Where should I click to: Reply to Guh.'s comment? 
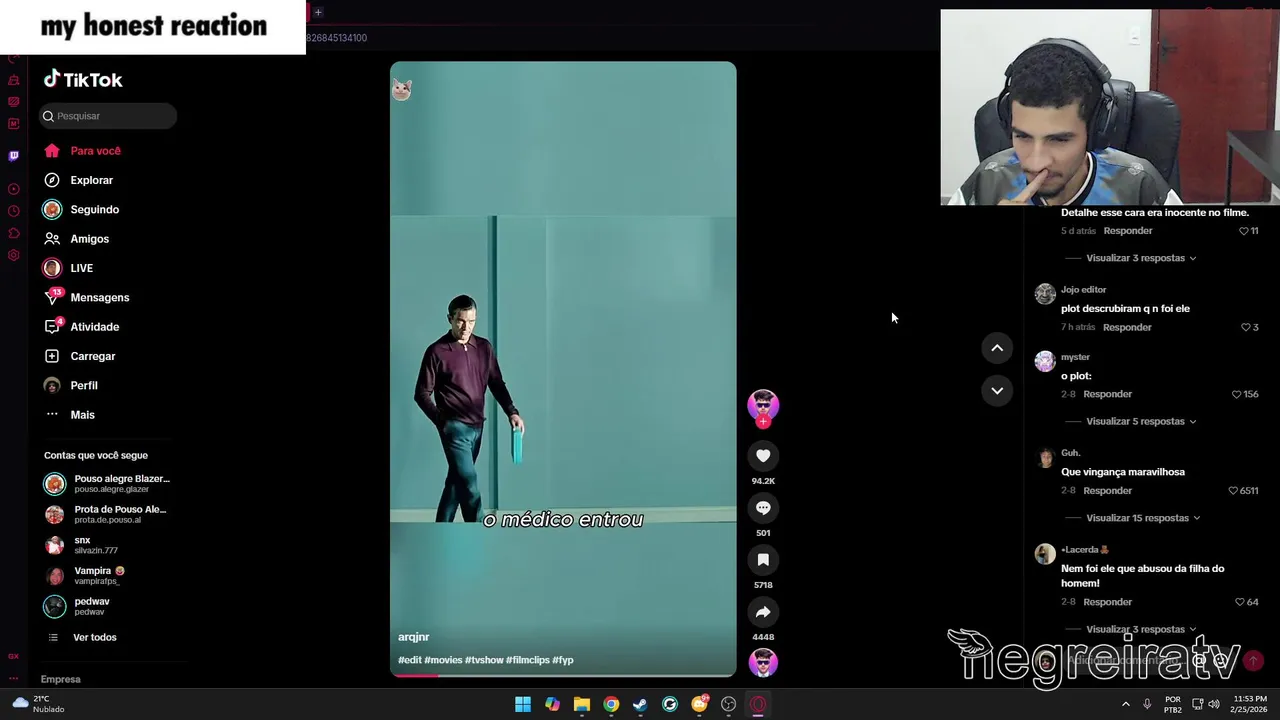coord(1107,491)
